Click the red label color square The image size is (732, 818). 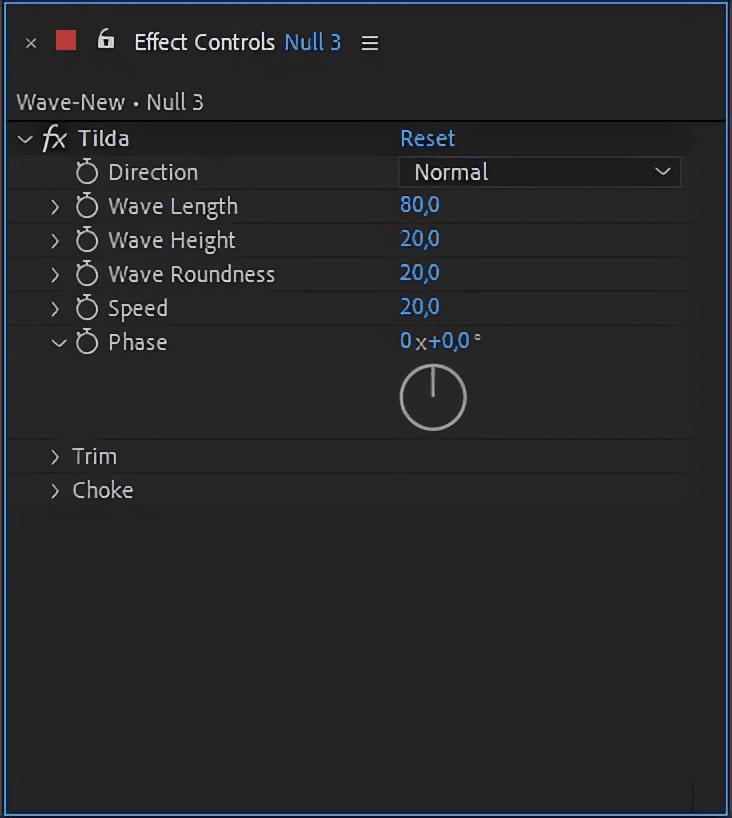click(66, 41)
